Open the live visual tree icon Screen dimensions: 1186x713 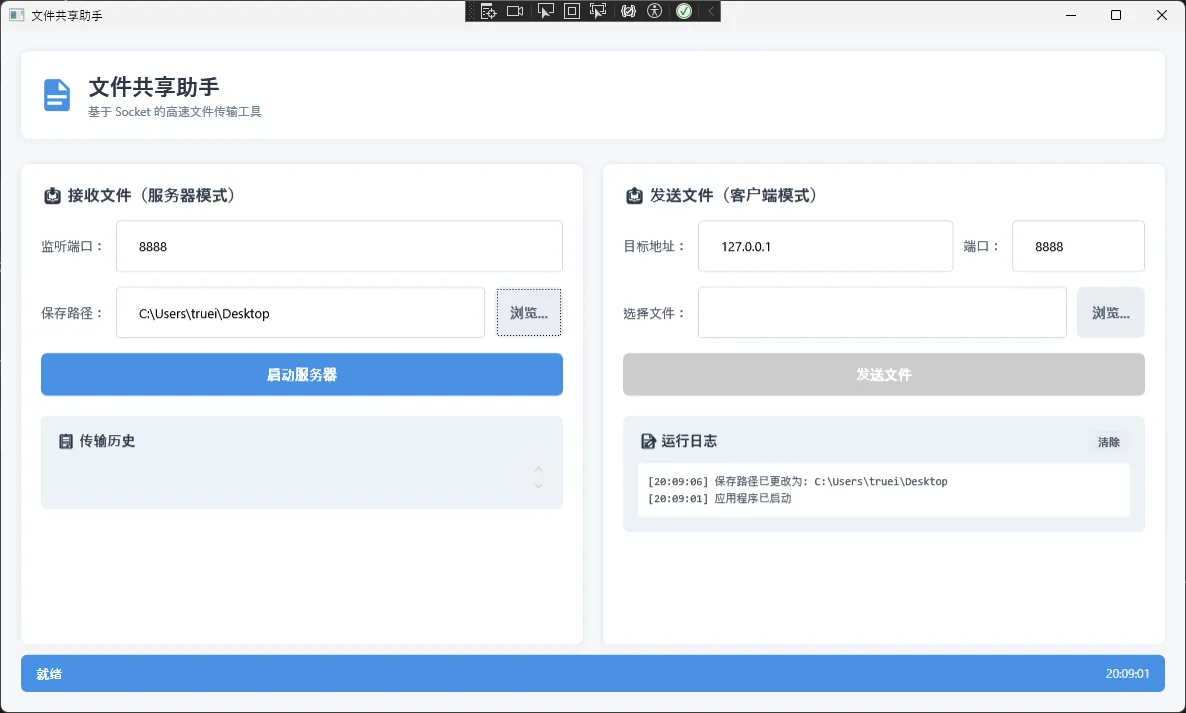(488, 11)
